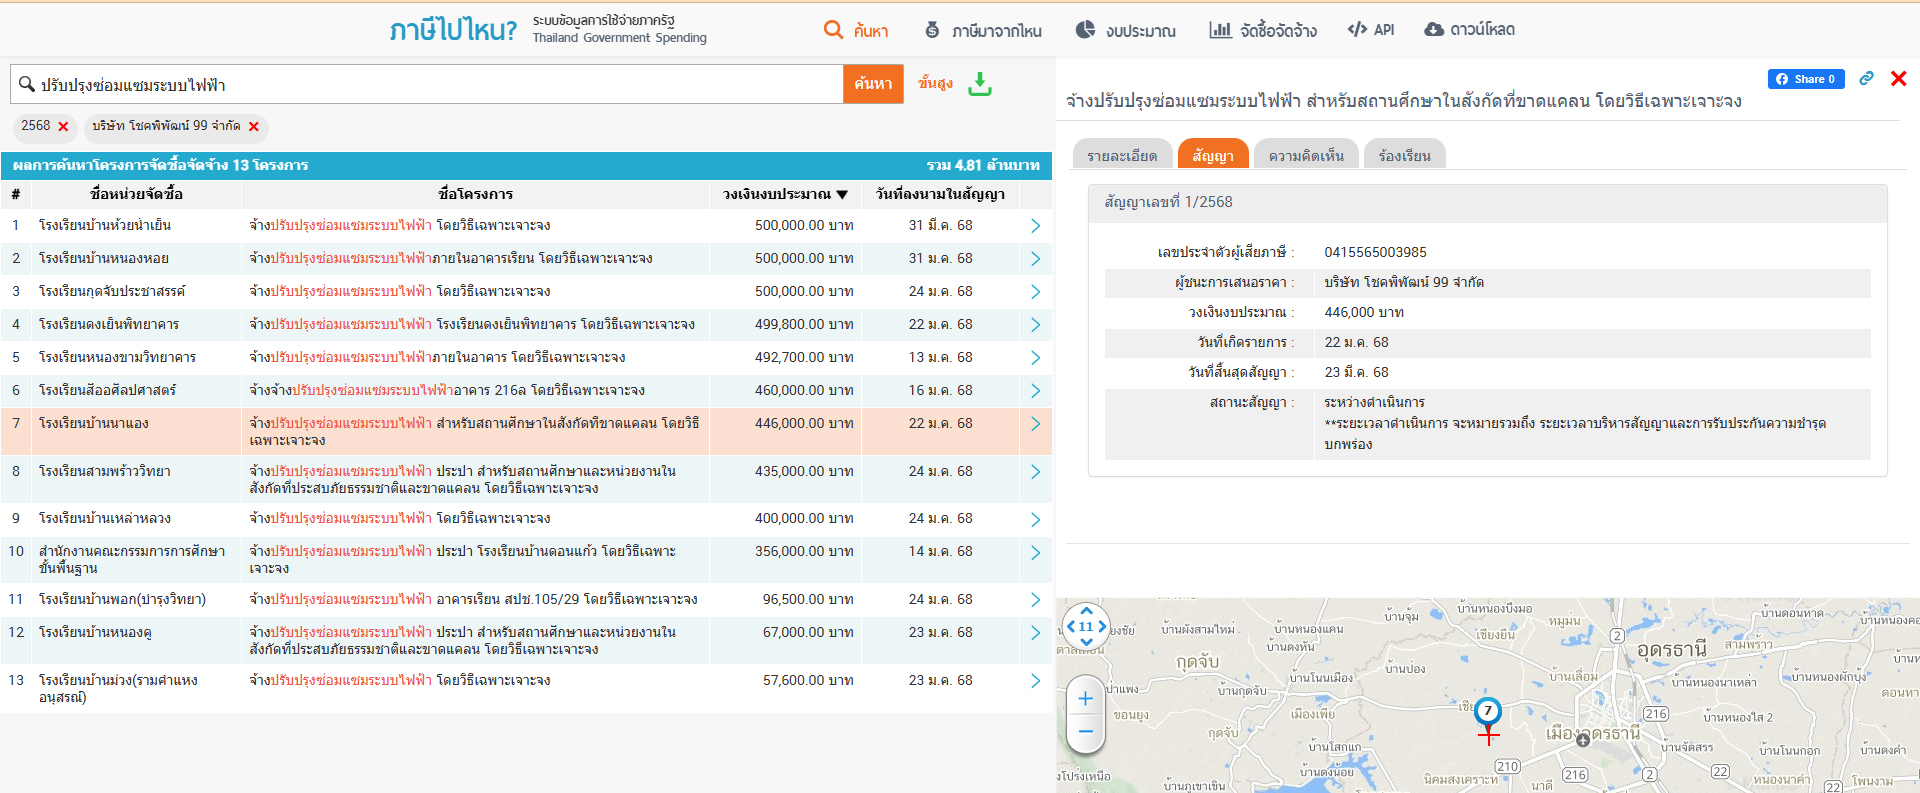Viewport: 1920px width, 793px height.
Task: Open the ความคิดเห็น tab
Action: coord(1305,156)
